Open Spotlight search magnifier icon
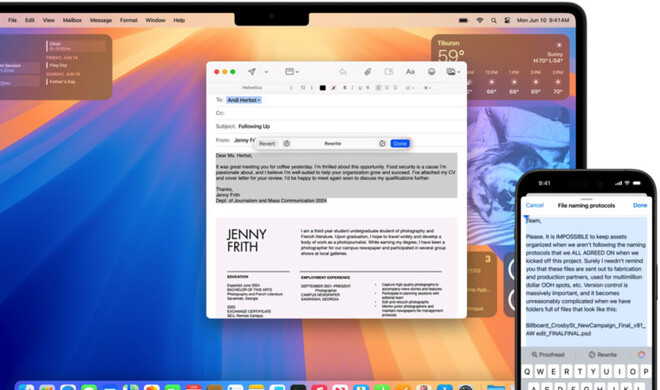The image size is (660, 390). point(493,20)
